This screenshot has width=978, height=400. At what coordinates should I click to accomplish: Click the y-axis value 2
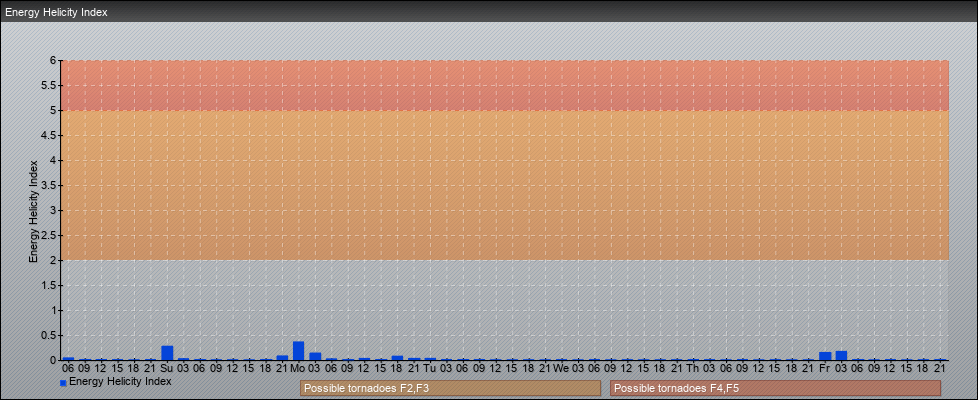tap(54, 260)
